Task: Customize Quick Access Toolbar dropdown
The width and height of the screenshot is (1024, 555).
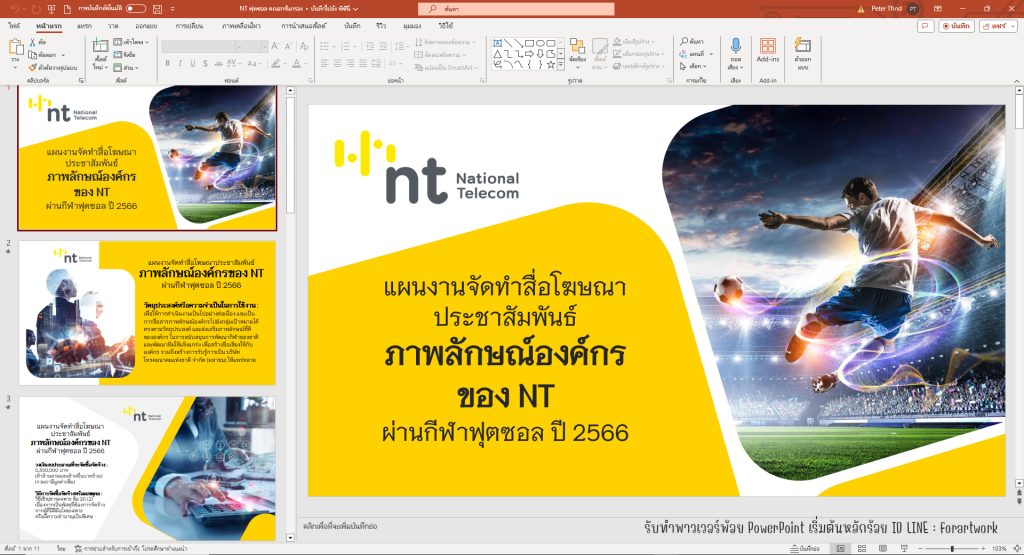Action: (x=172, y=9)
